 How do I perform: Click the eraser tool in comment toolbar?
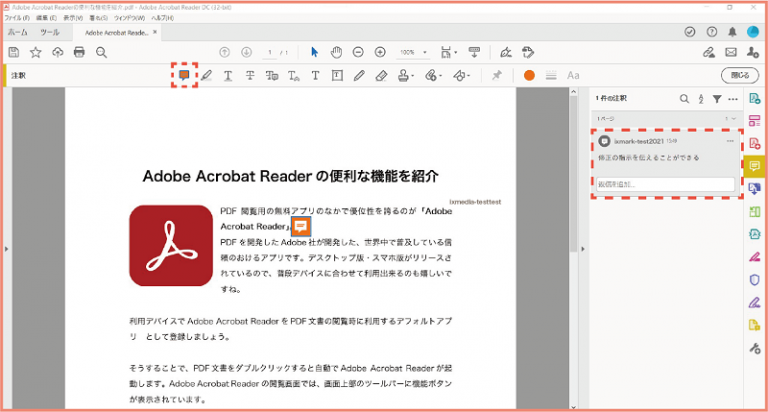[382, 75]
